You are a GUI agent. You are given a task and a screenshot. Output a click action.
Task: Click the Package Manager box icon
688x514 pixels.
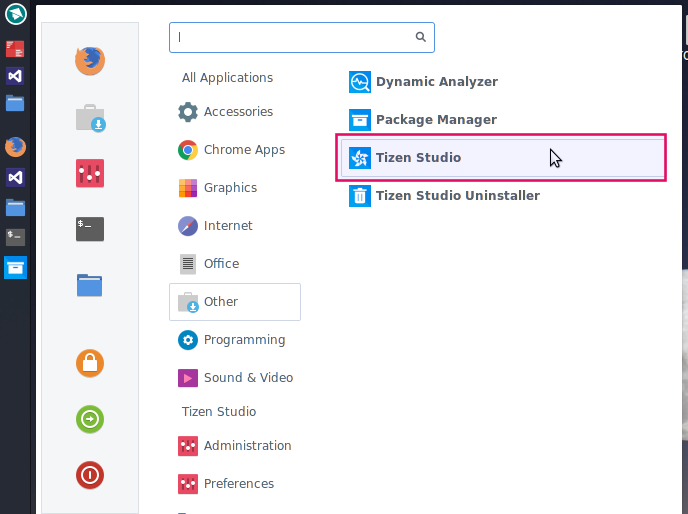tap(360, 120)
